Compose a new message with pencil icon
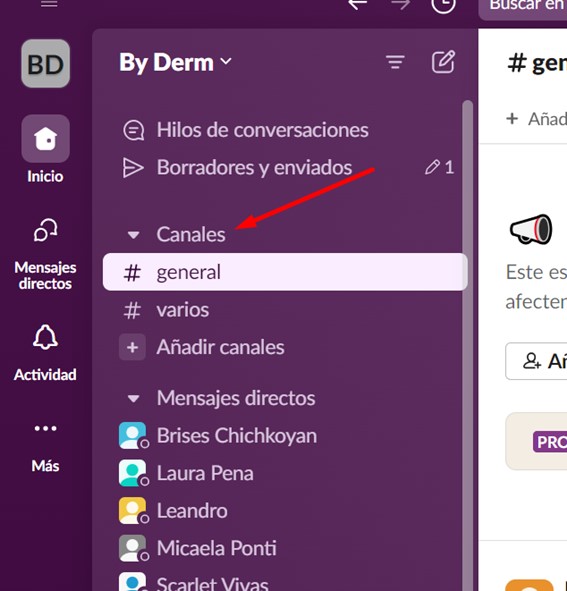The height and width of the screenshot is (591, 567). 443,61
